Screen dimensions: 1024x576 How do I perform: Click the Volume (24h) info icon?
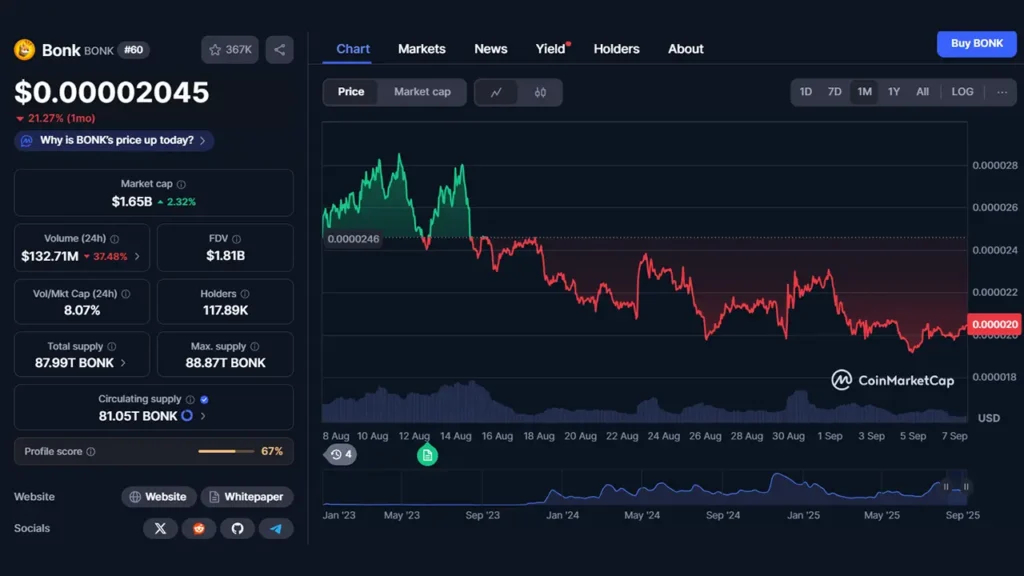(114, 239)
